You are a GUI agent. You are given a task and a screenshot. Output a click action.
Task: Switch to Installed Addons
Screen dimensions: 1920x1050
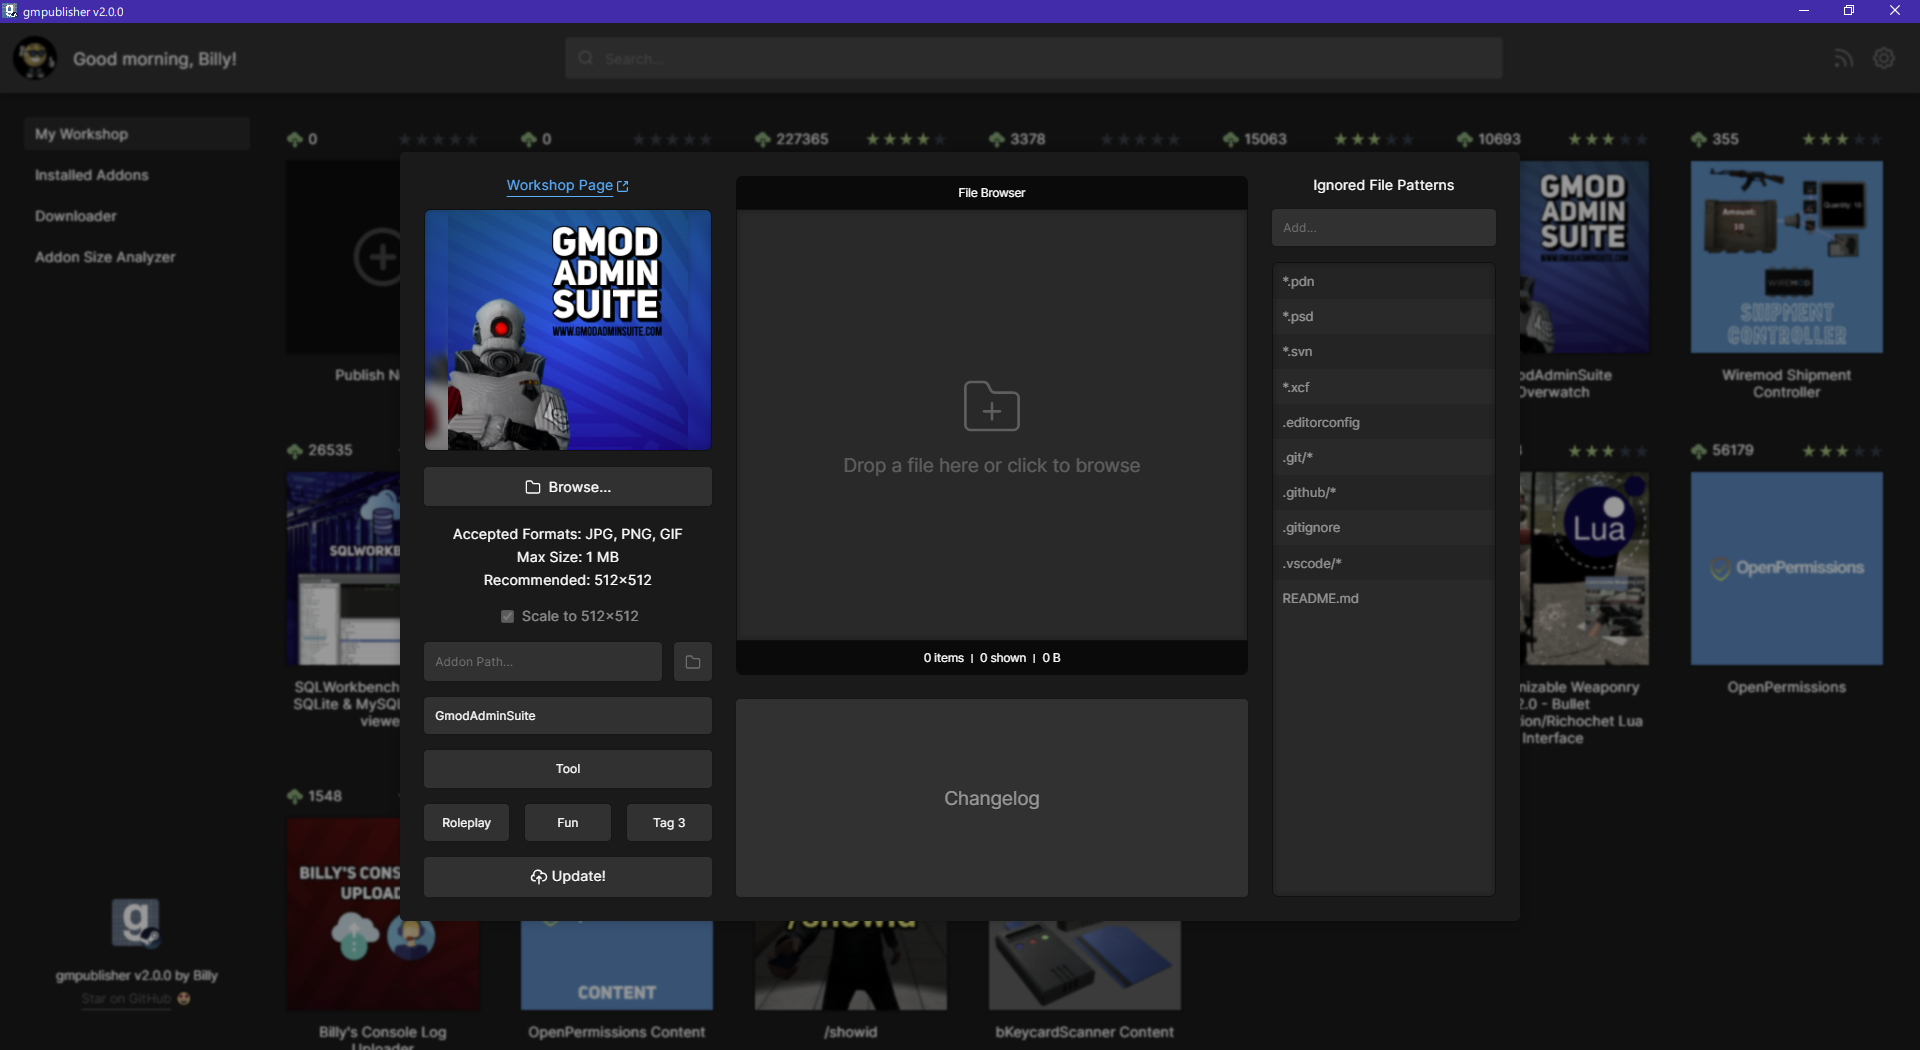pos(91,174)
